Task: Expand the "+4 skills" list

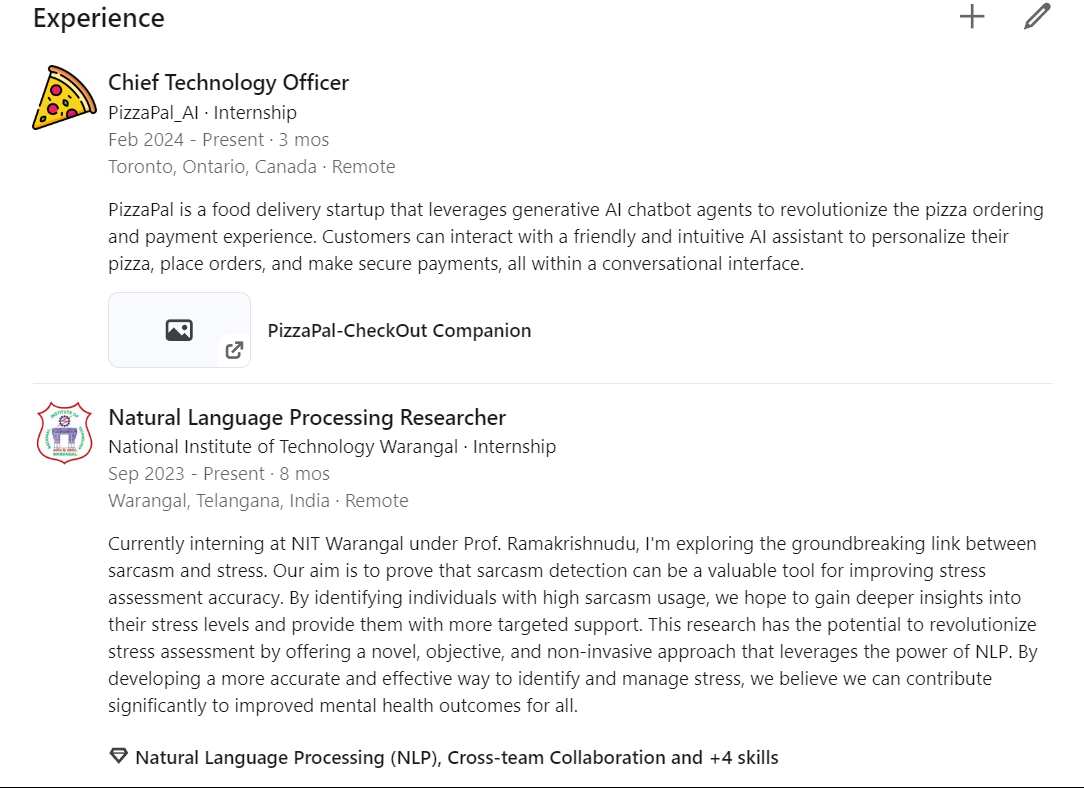Action: click(743, 757)
